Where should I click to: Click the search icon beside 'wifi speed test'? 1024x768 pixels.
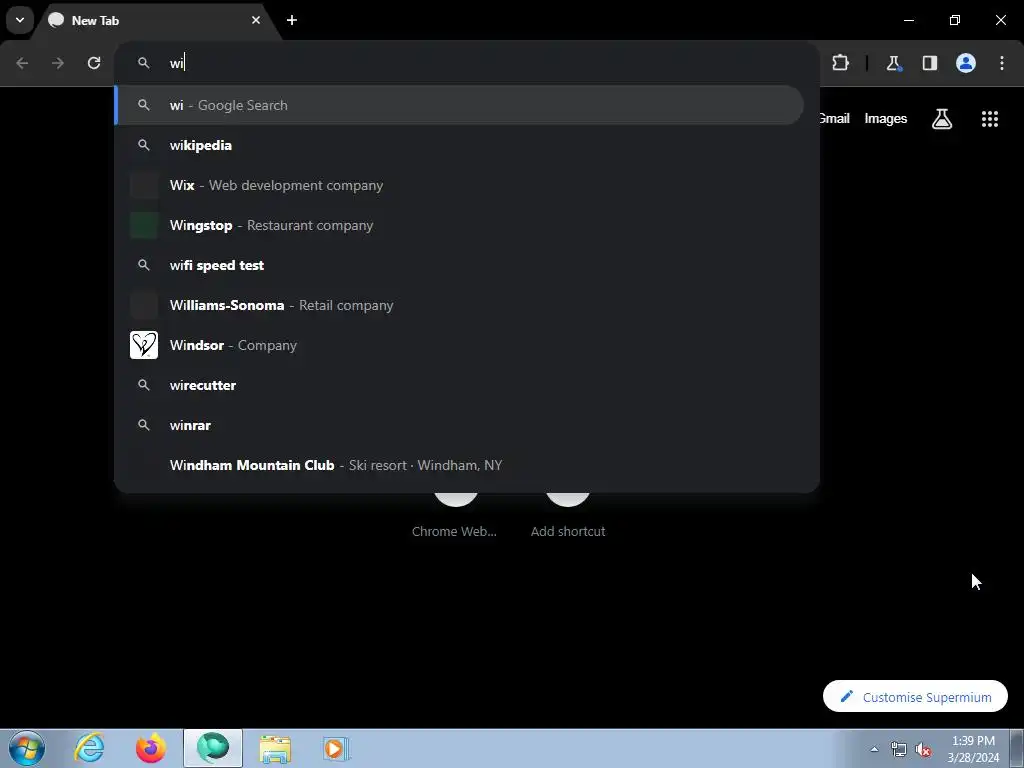pos(144,265)
